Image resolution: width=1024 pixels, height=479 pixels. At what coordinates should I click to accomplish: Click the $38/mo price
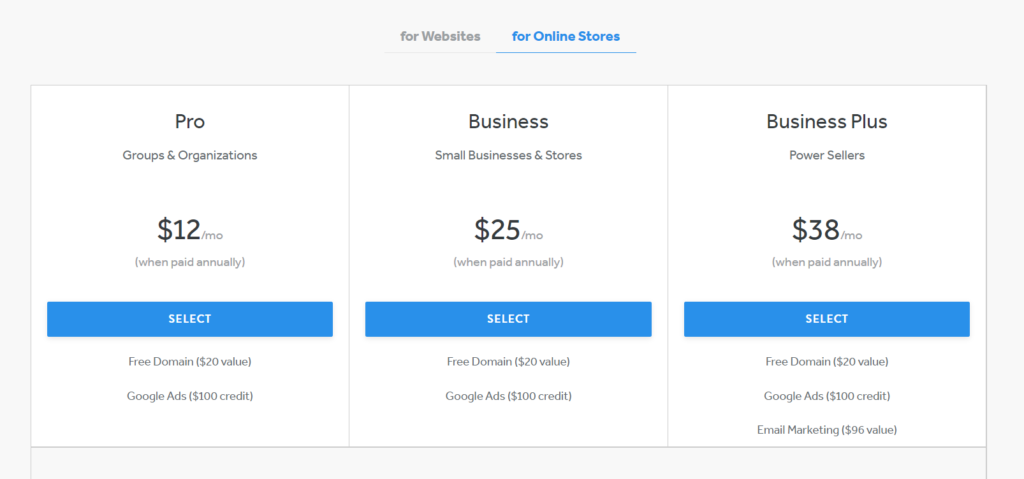click(x=827, y=230)
